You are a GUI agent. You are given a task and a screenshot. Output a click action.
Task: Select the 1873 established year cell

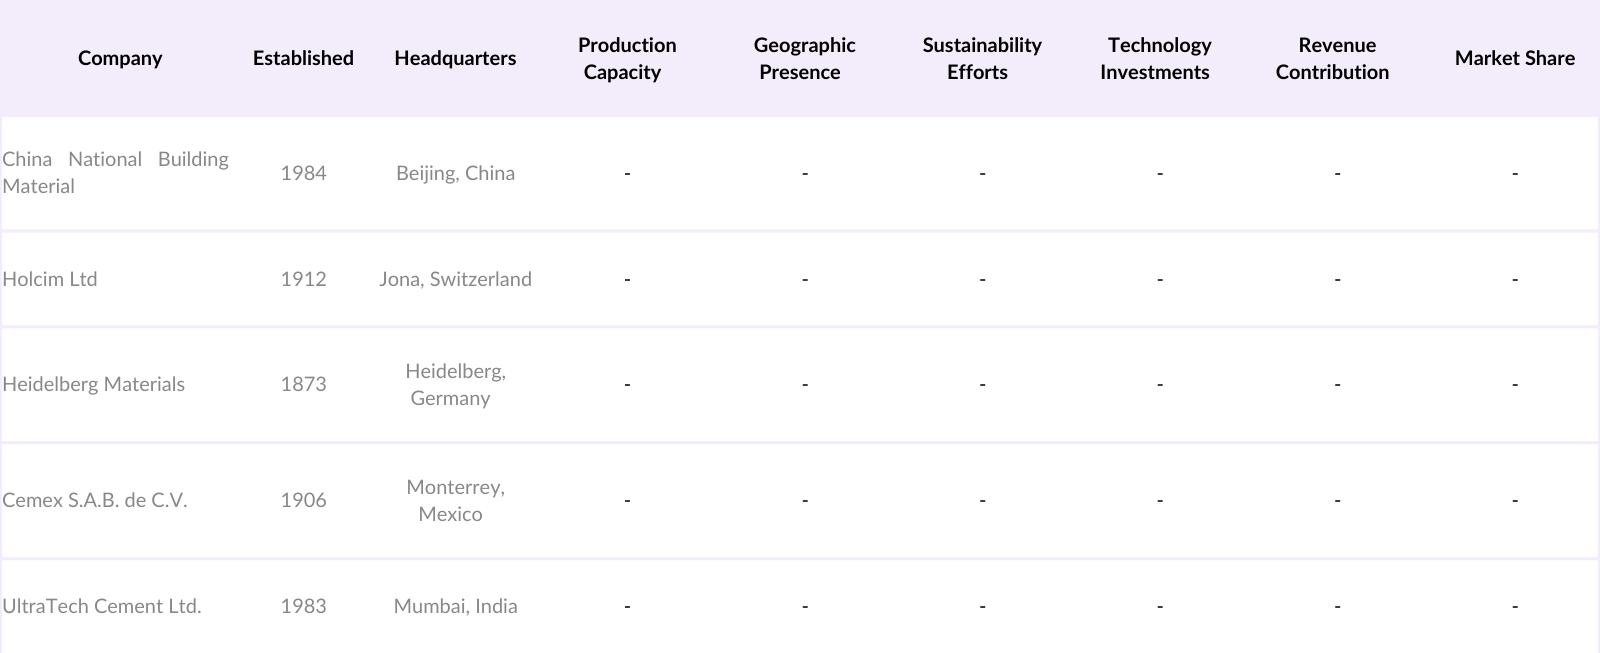click(303, 384)
